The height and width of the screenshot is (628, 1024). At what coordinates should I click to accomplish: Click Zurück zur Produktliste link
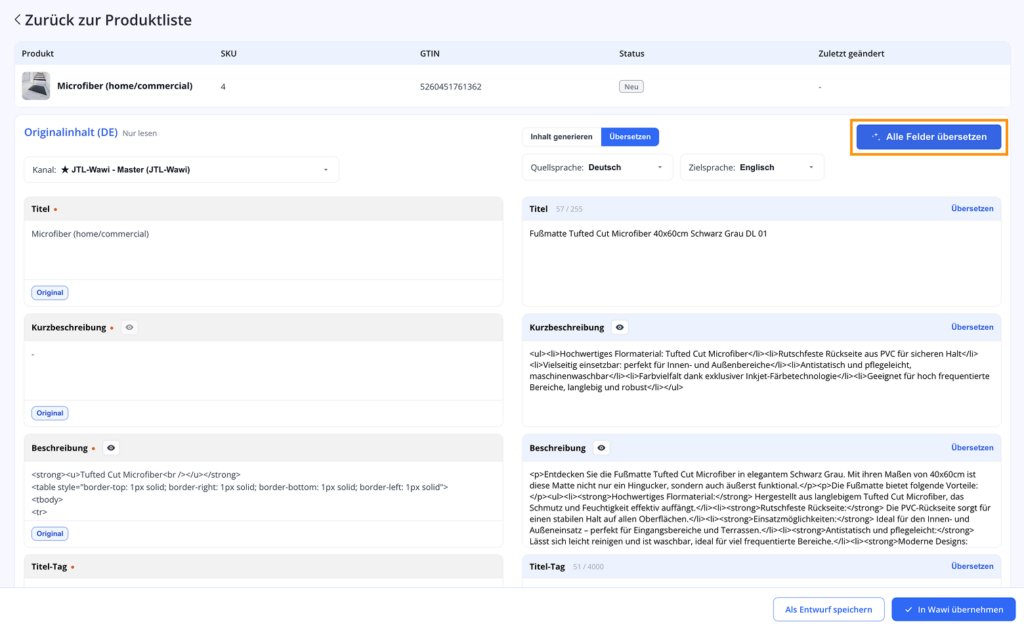tap(108, 20)
